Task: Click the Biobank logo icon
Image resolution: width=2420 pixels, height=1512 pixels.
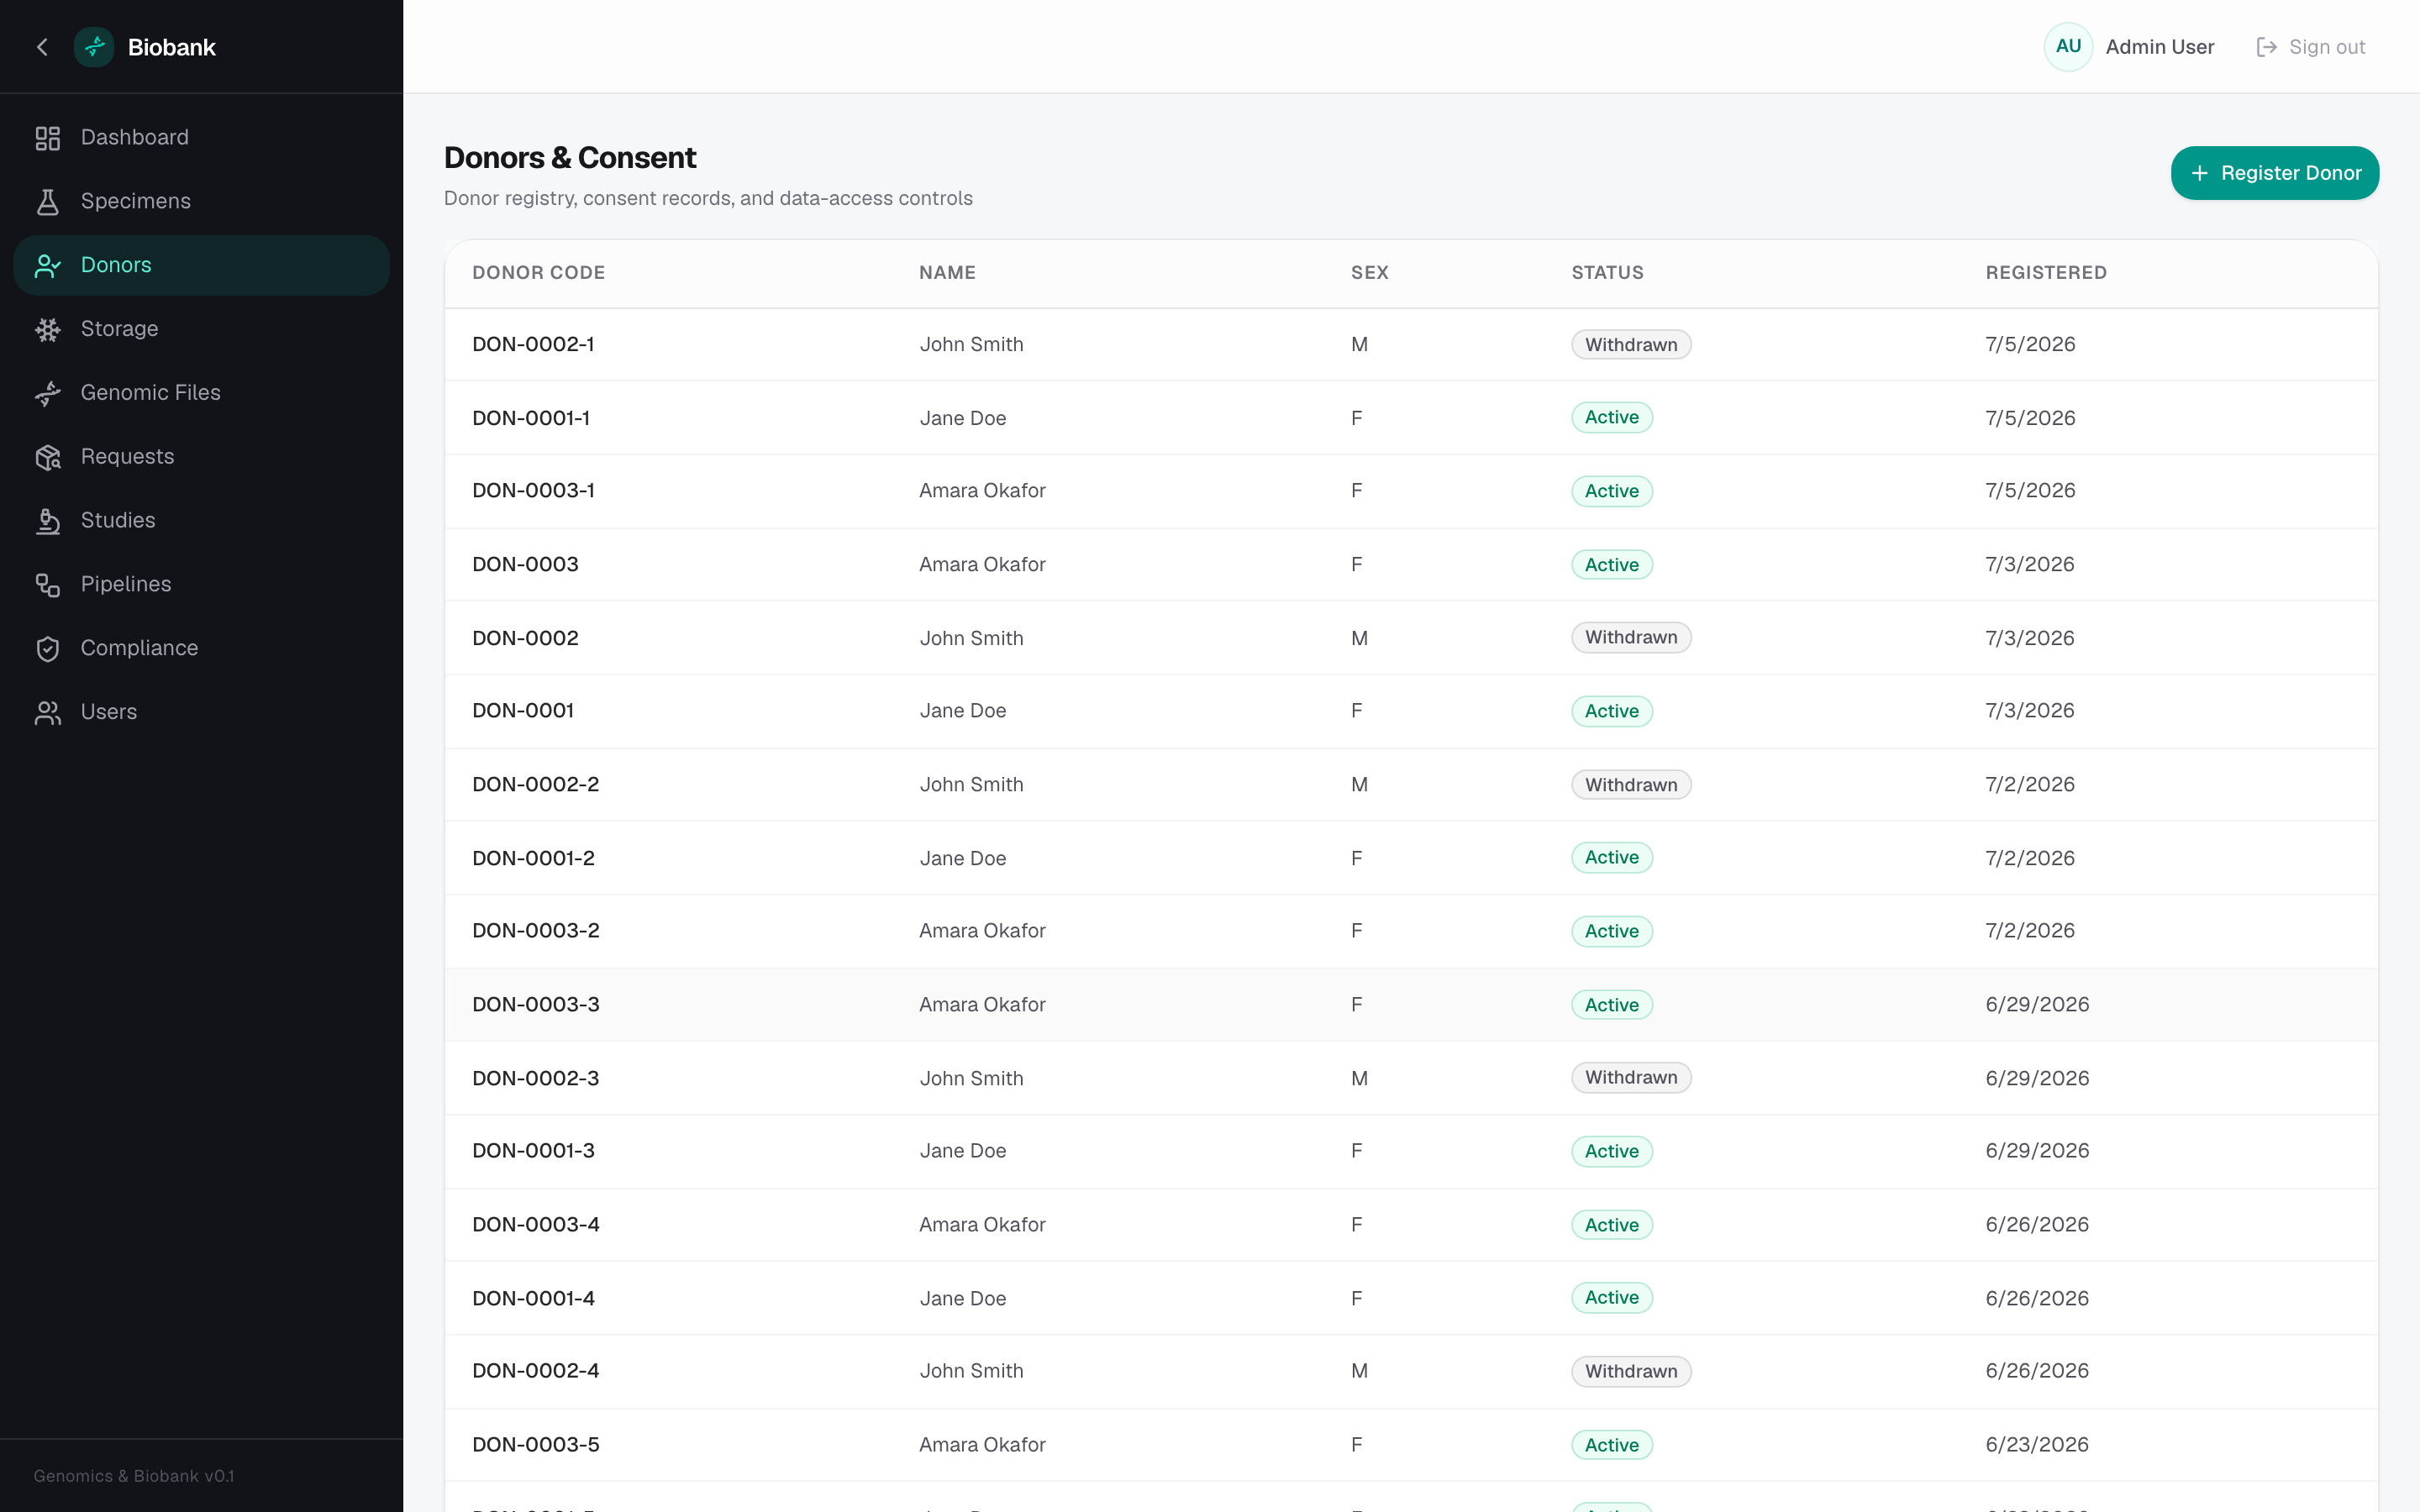Action: click(x=94, y=47)
